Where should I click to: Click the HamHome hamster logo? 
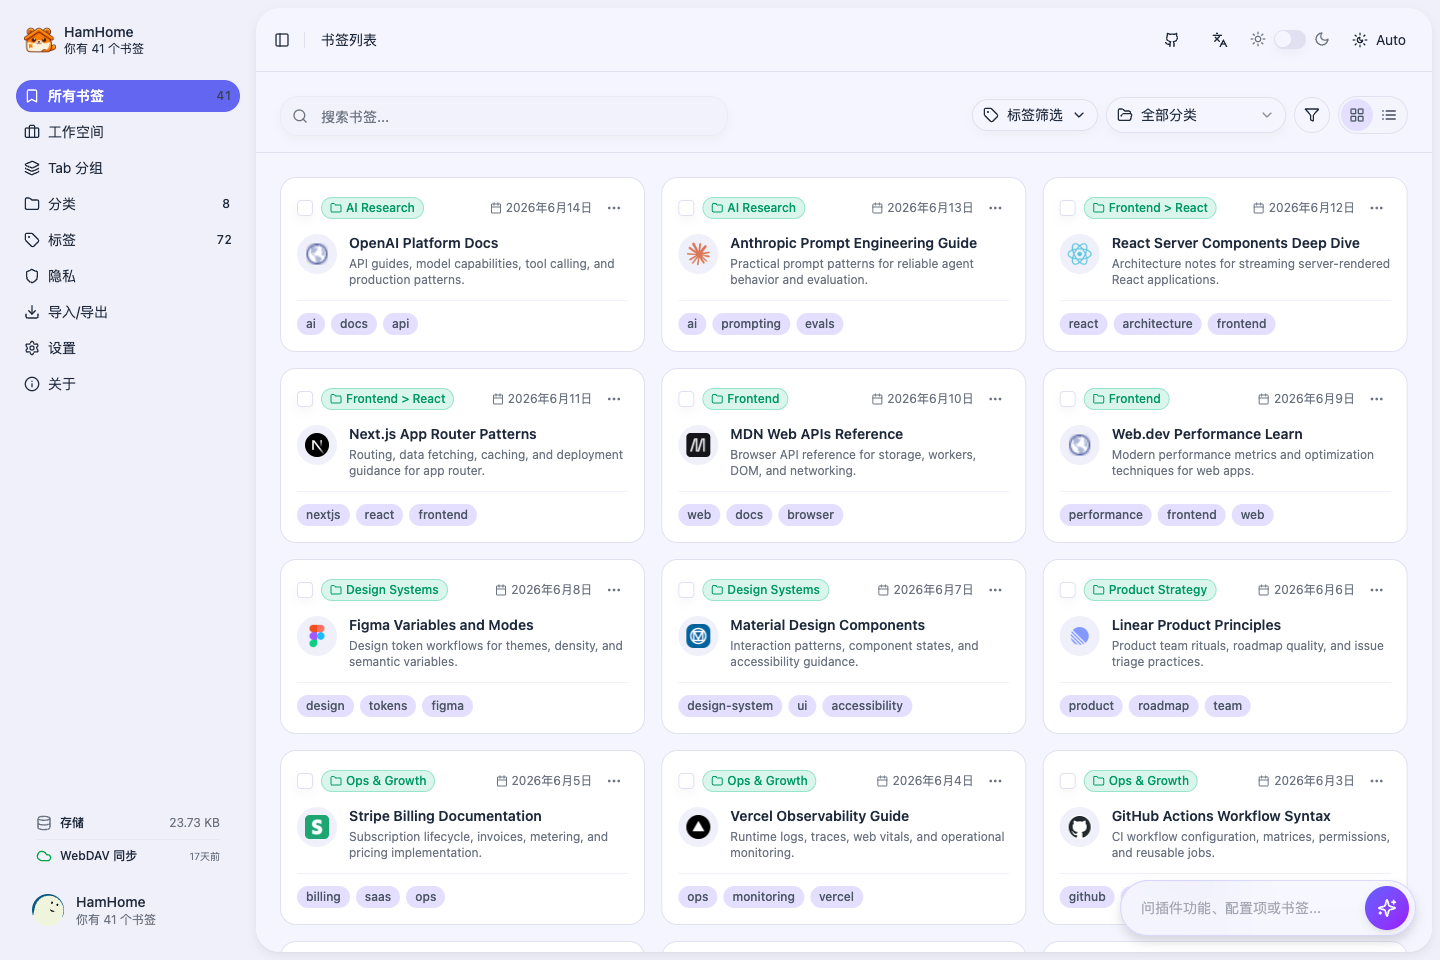[x=39, y=40]
